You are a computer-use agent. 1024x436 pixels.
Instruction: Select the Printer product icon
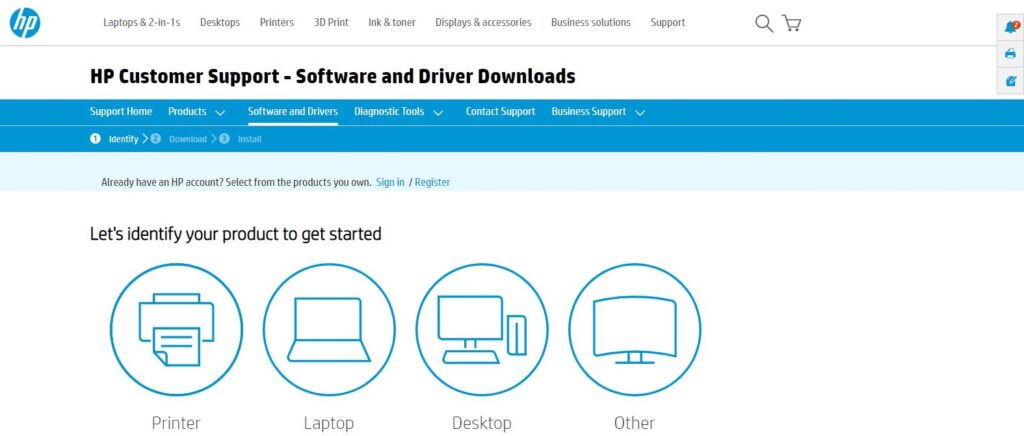point(176,330)
